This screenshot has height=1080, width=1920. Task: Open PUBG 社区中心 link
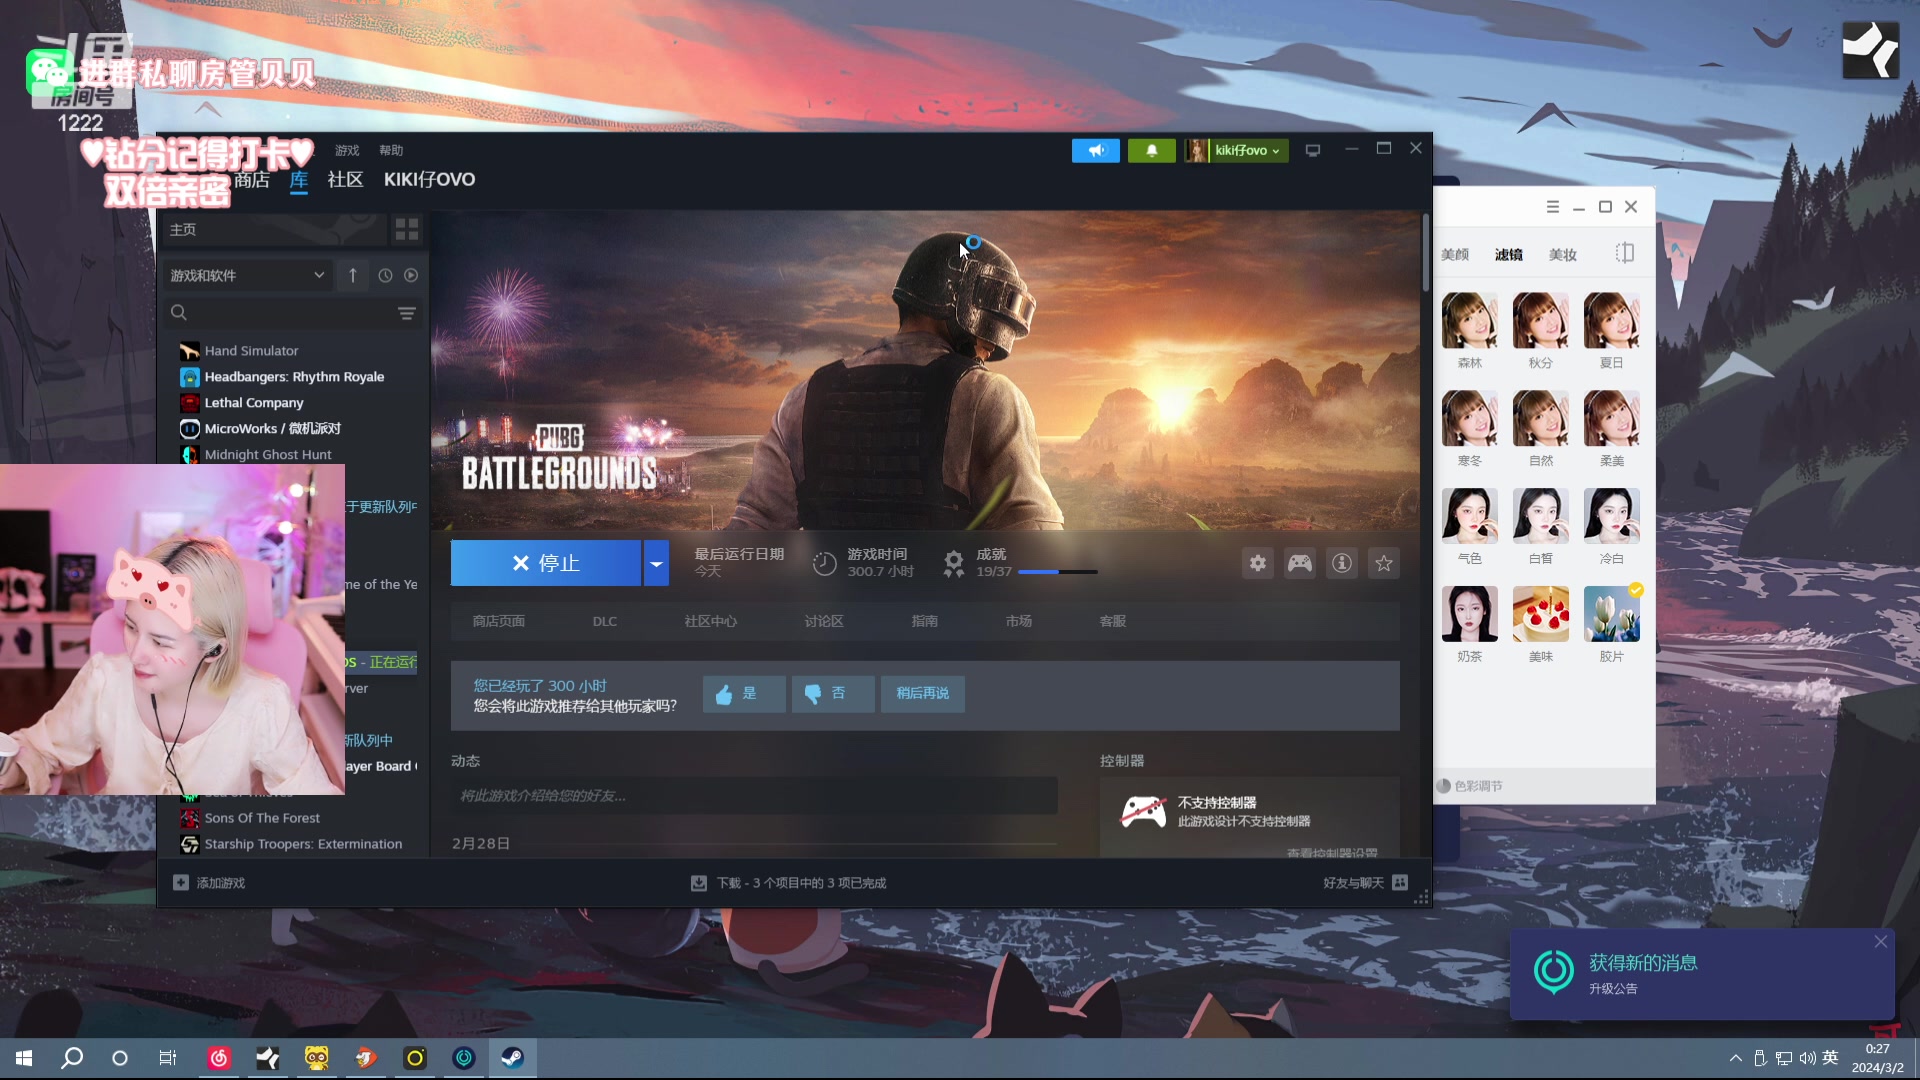[710, 621]
